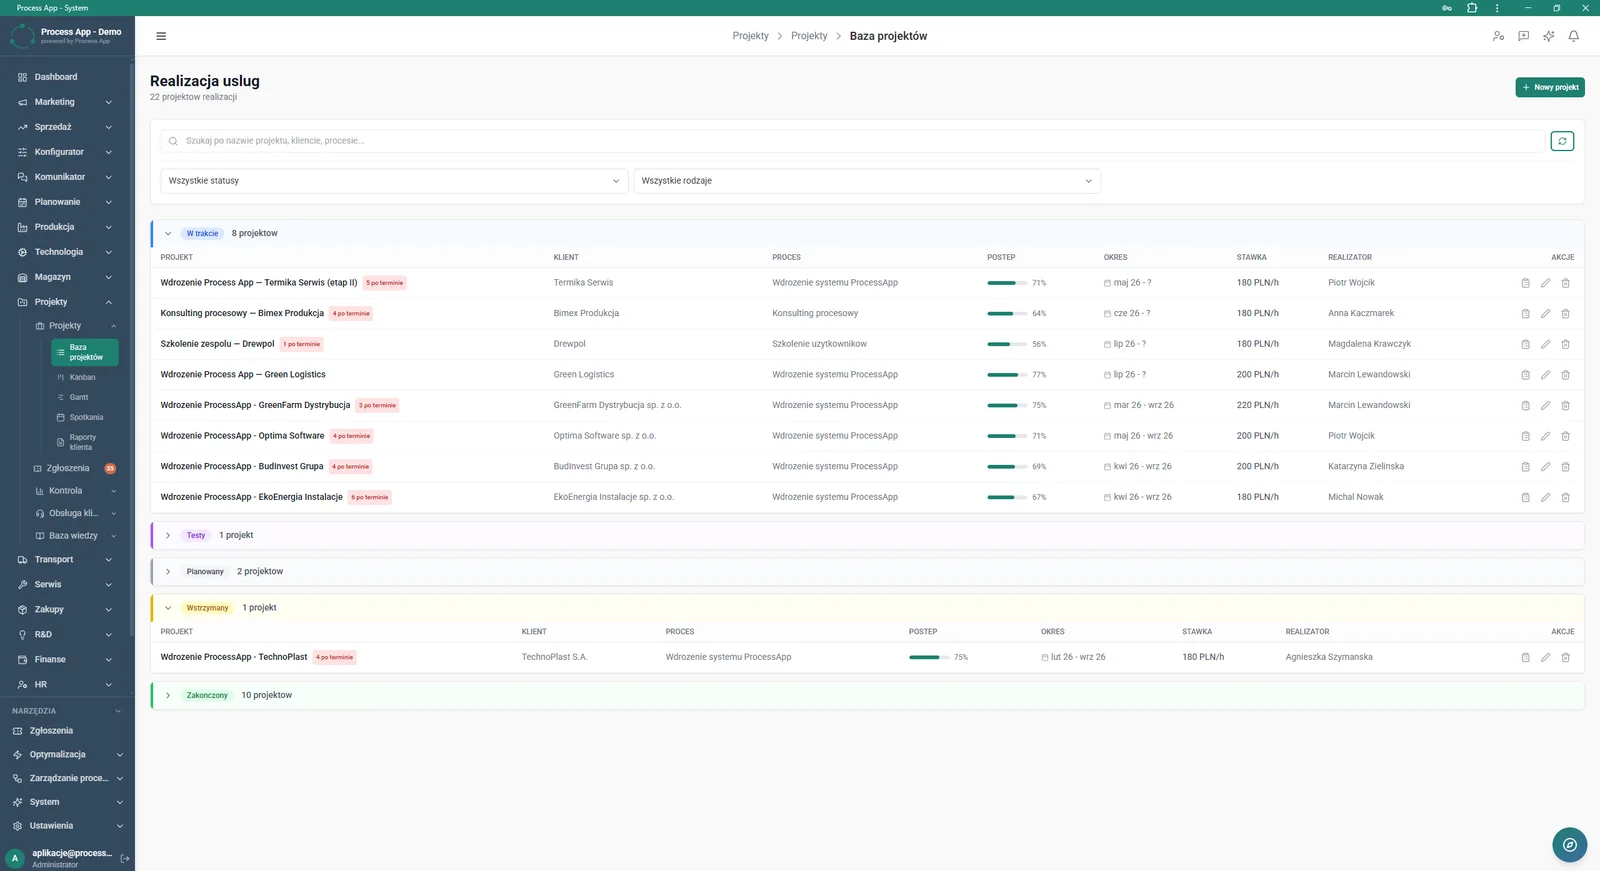This screenshot has height=871, width=1600.
Task: Expand the Kontrola submenu
Action: coord(75,491)
